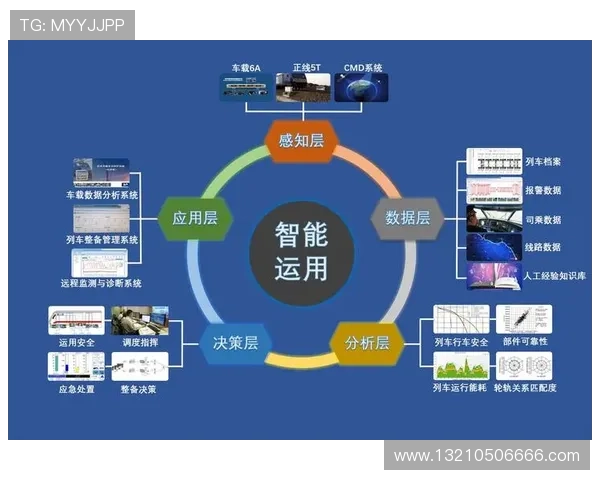This screenshot has width=600, height=480.
Task: Click the 车载数据分析系统 caption
Action: 102,195
